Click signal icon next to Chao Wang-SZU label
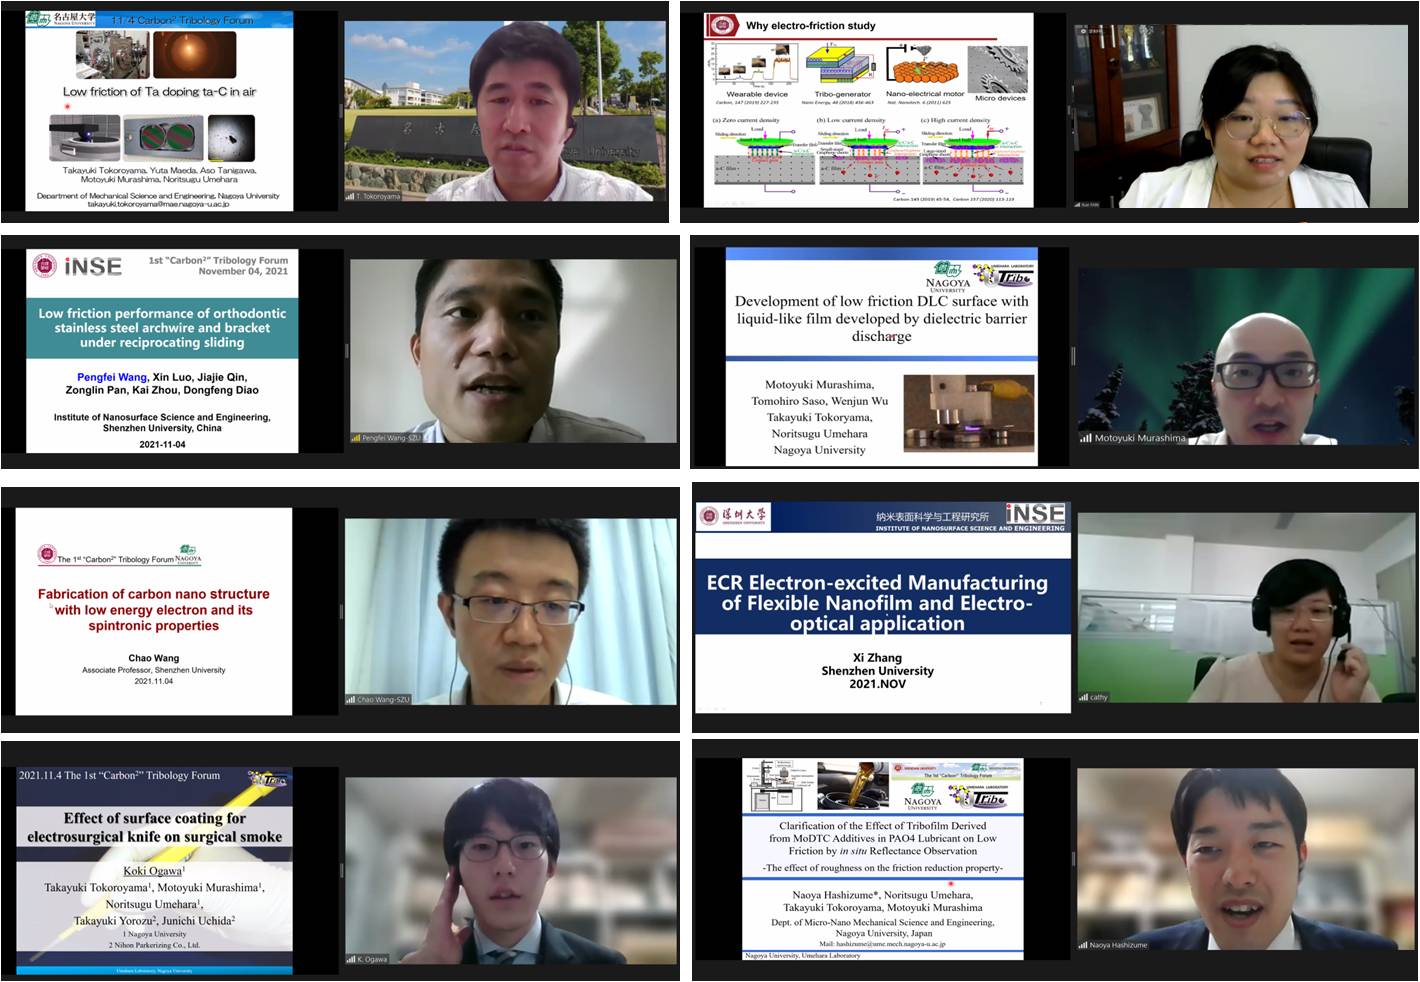This screenshot has width=1420, height=982. [x=351, y=699]
